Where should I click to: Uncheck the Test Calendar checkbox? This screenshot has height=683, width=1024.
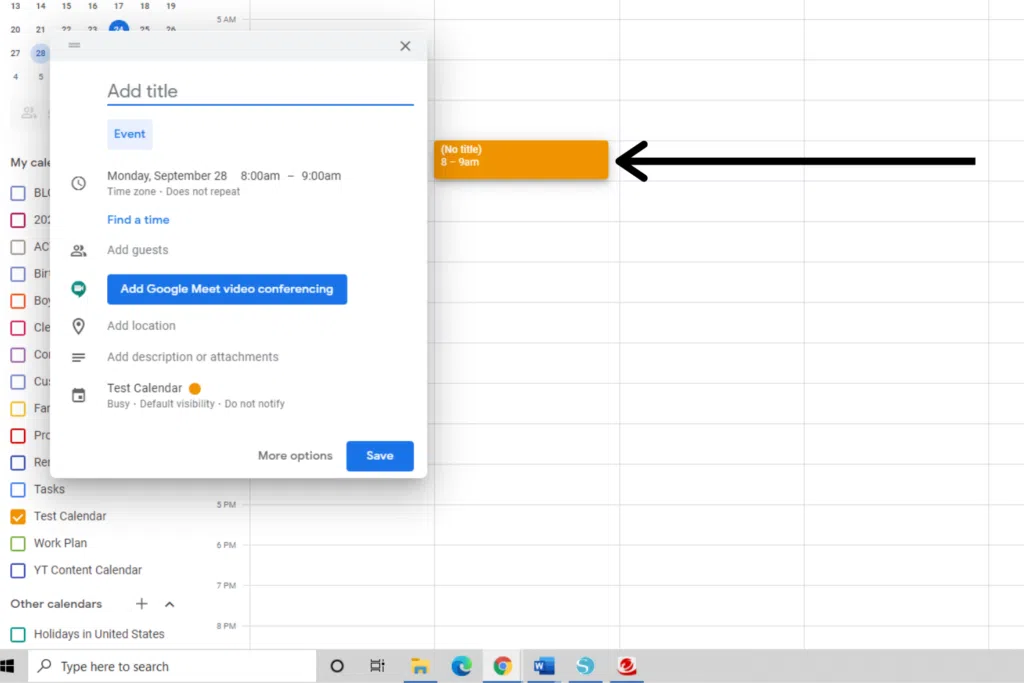pyautogui.click(x=18, y=516)
